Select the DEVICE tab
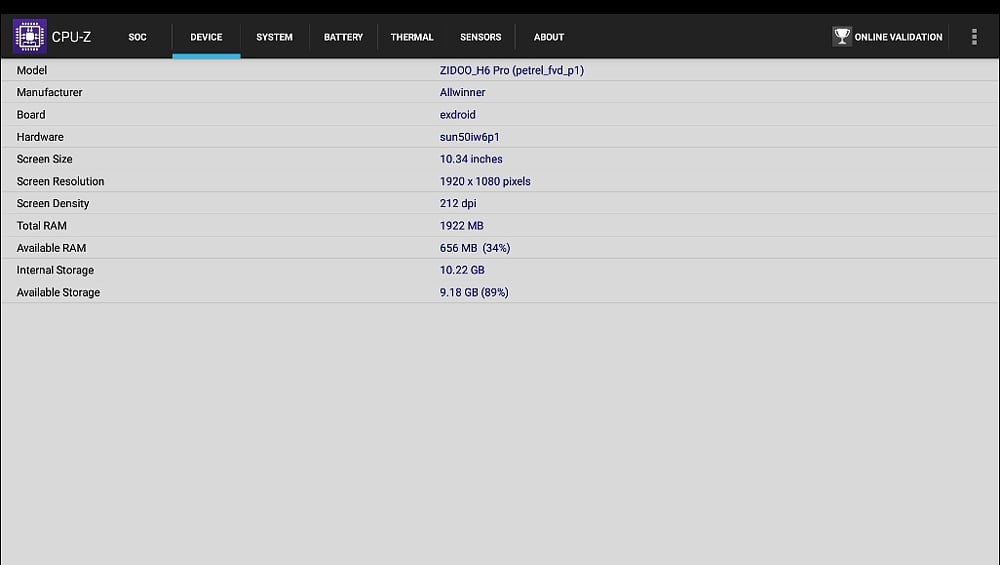The width and height of the screenshot is (1000, 565). coord(206,37)
